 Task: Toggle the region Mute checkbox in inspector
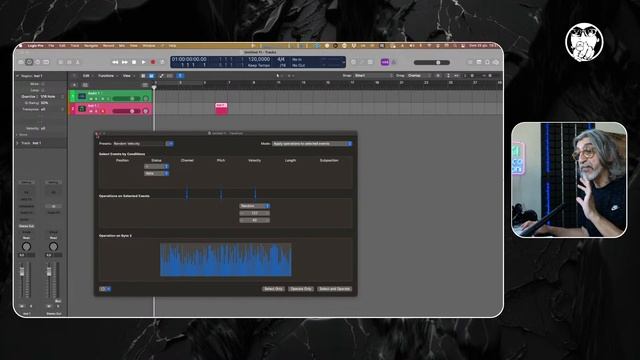pyautogui.click(x=43, y=84)
